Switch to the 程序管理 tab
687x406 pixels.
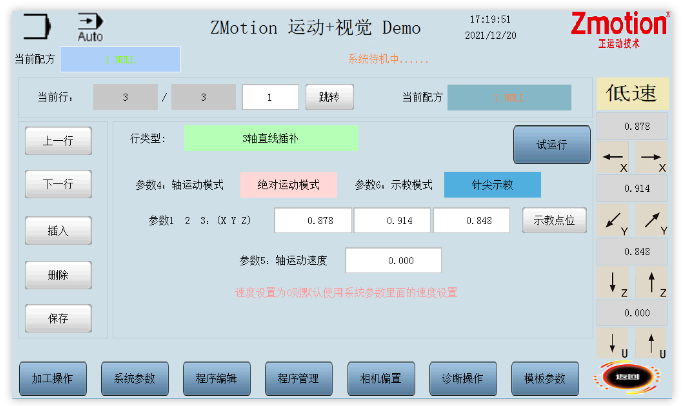298,378
